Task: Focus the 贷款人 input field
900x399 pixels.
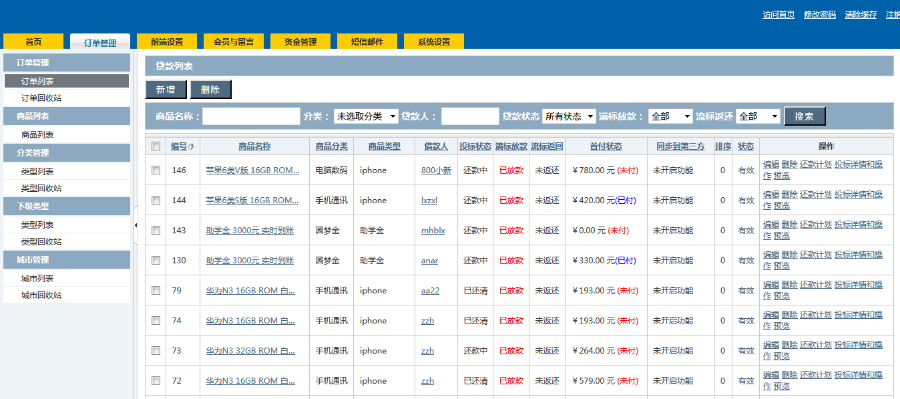Action: [x=470, y=116]
